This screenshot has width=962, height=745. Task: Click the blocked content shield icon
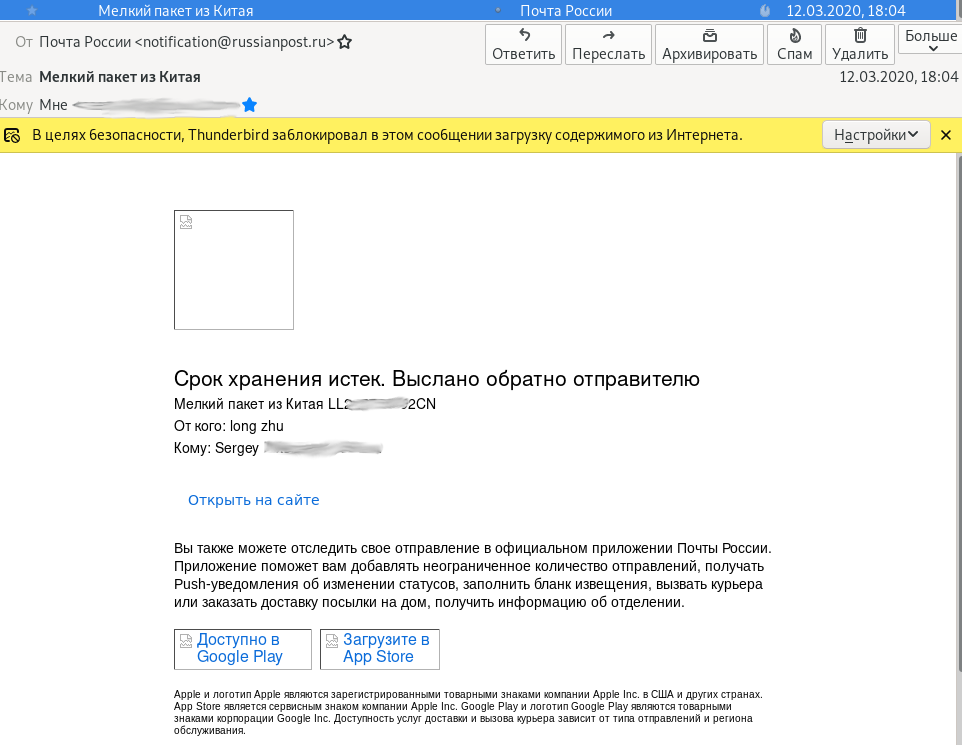[x=12, y=135]
